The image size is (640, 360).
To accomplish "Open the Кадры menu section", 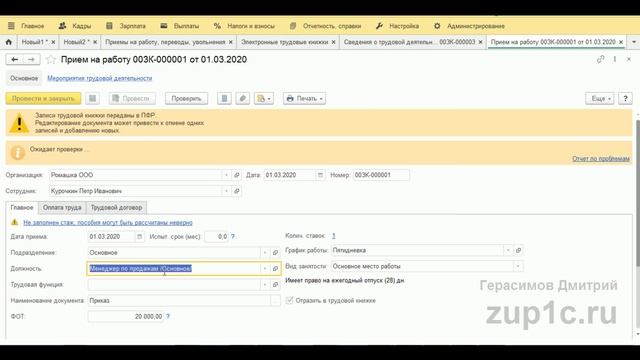I will [75, 26].
